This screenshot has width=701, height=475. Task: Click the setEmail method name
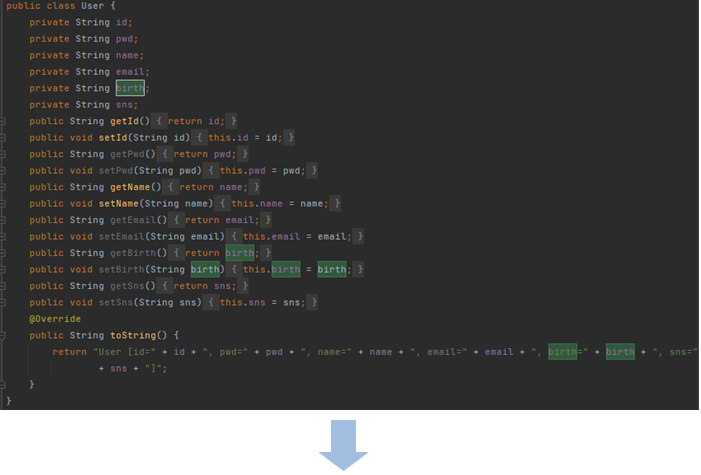point(122,237)
